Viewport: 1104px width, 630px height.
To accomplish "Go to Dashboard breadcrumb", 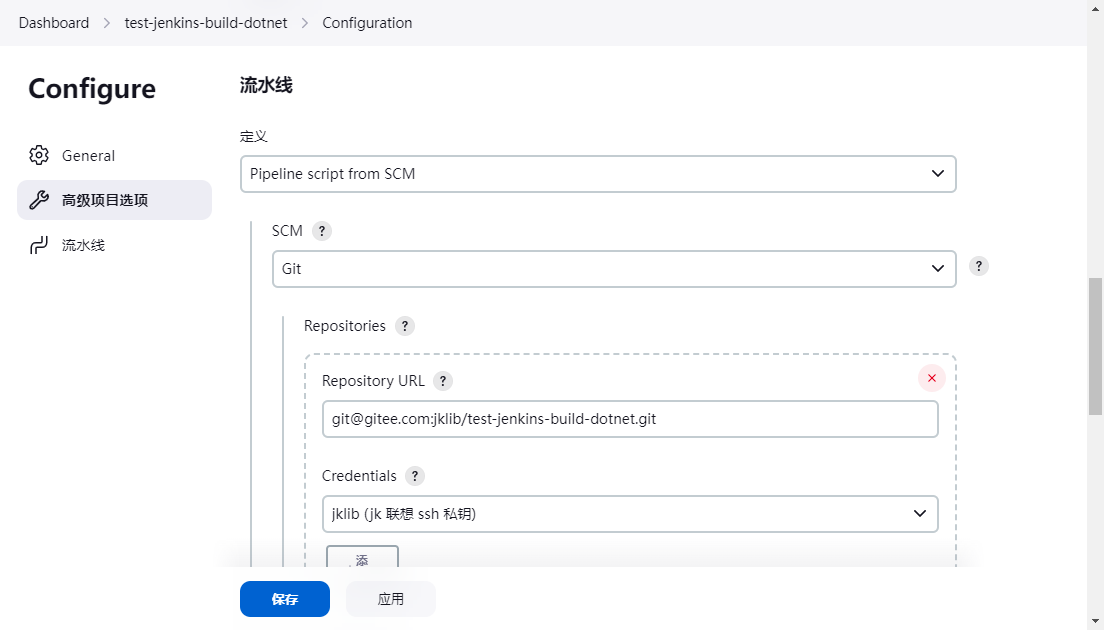I will point(54,23).
